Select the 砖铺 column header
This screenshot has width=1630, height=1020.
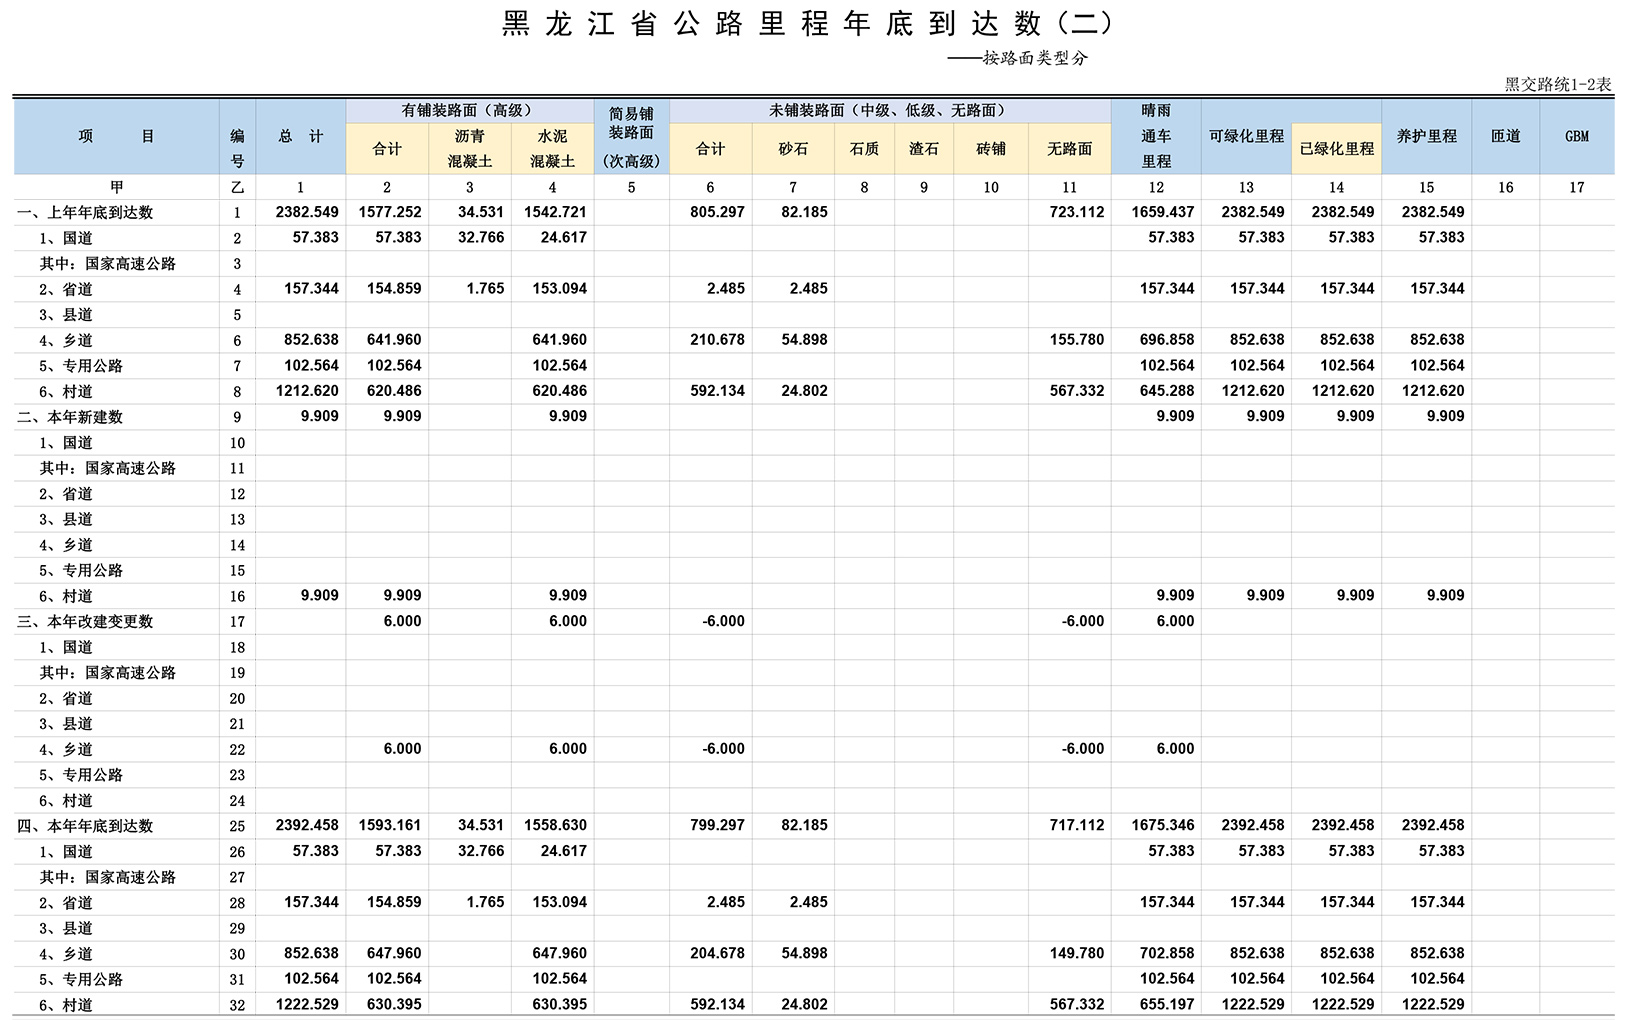(991, 148)
